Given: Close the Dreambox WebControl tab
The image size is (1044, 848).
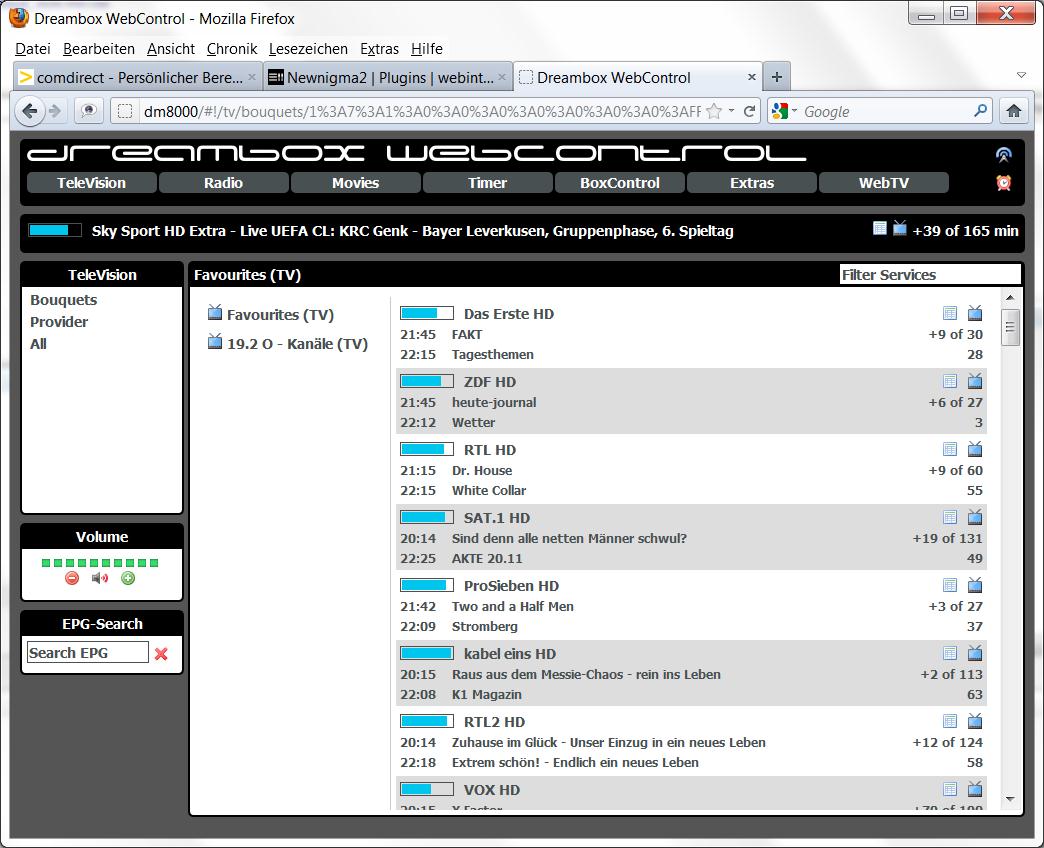Looking at the screenshot, I should tap(752, 77).
